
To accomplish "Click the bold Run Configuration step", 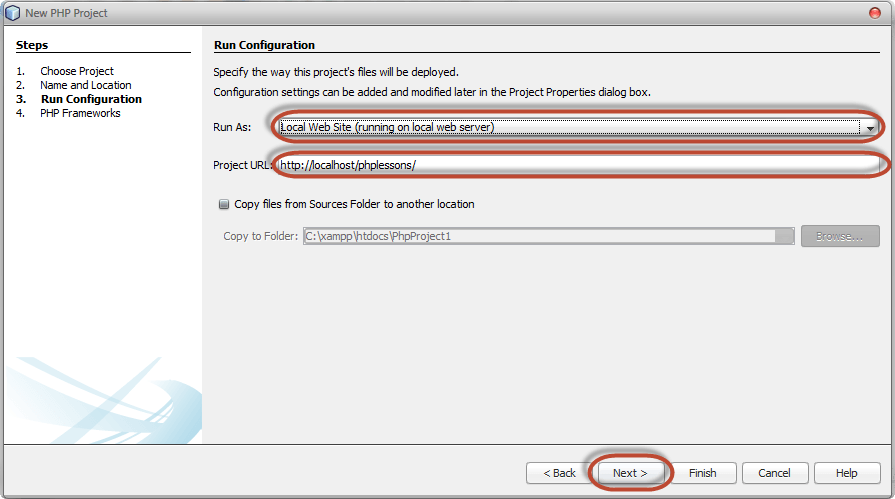I will pos(91,99).
